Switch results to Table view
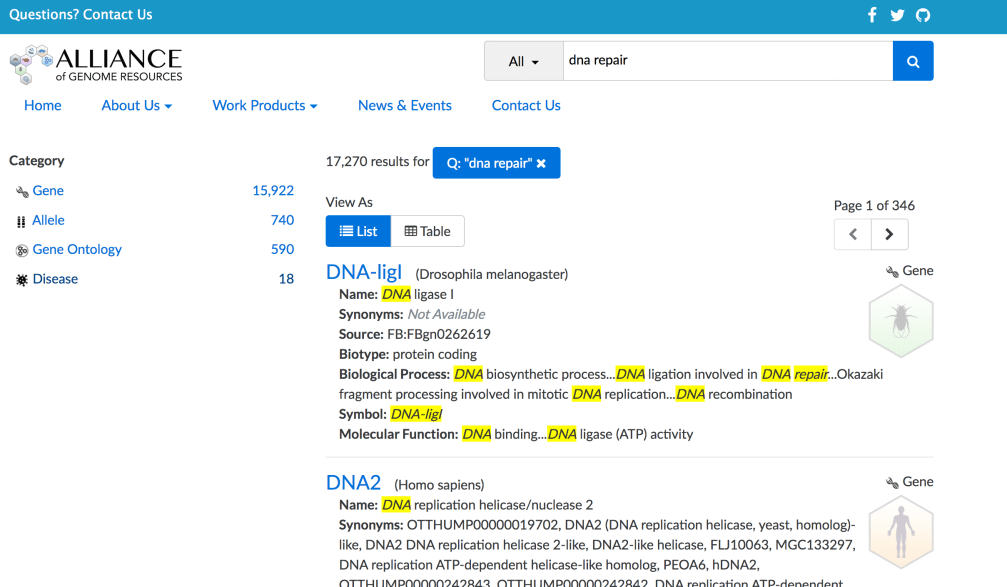1007x587 pixels. click(x=427, y=231)
